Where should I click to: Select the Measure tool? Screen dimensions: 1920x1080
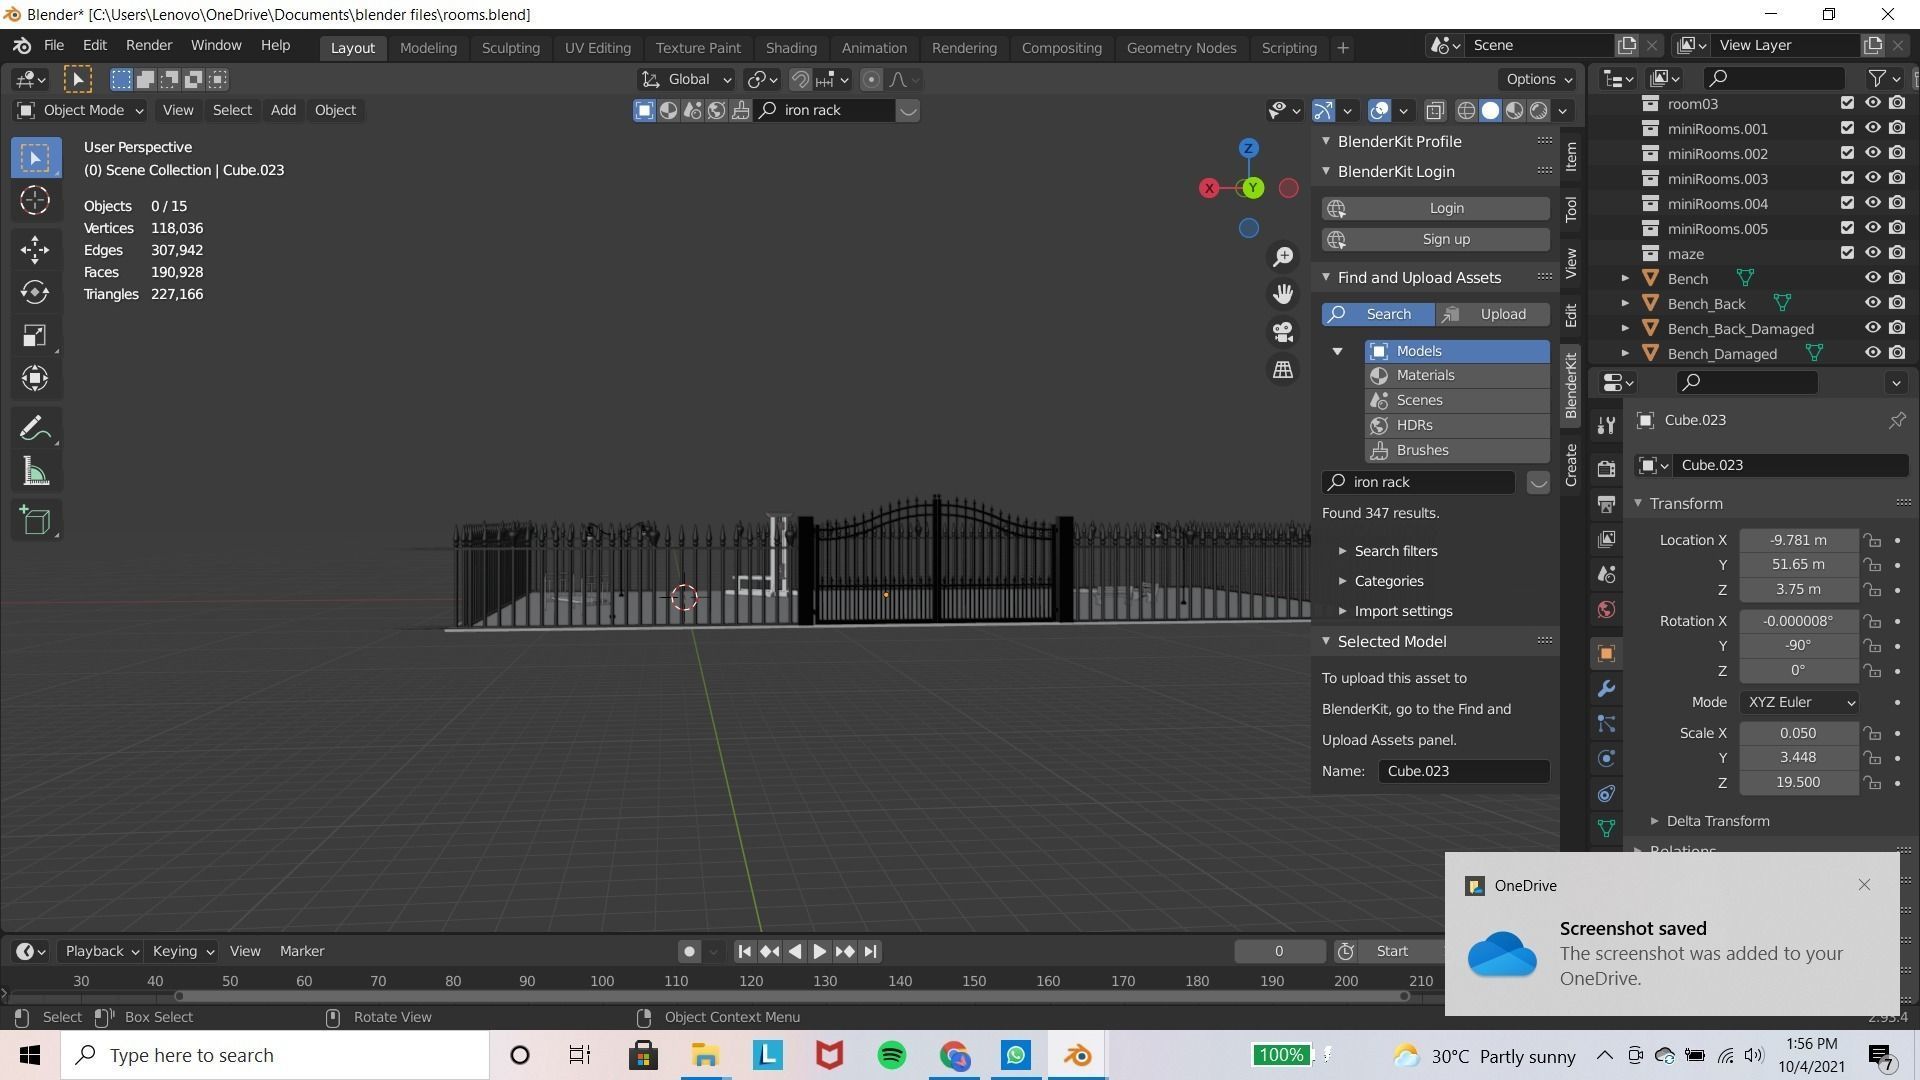click(x=35, y=471)
